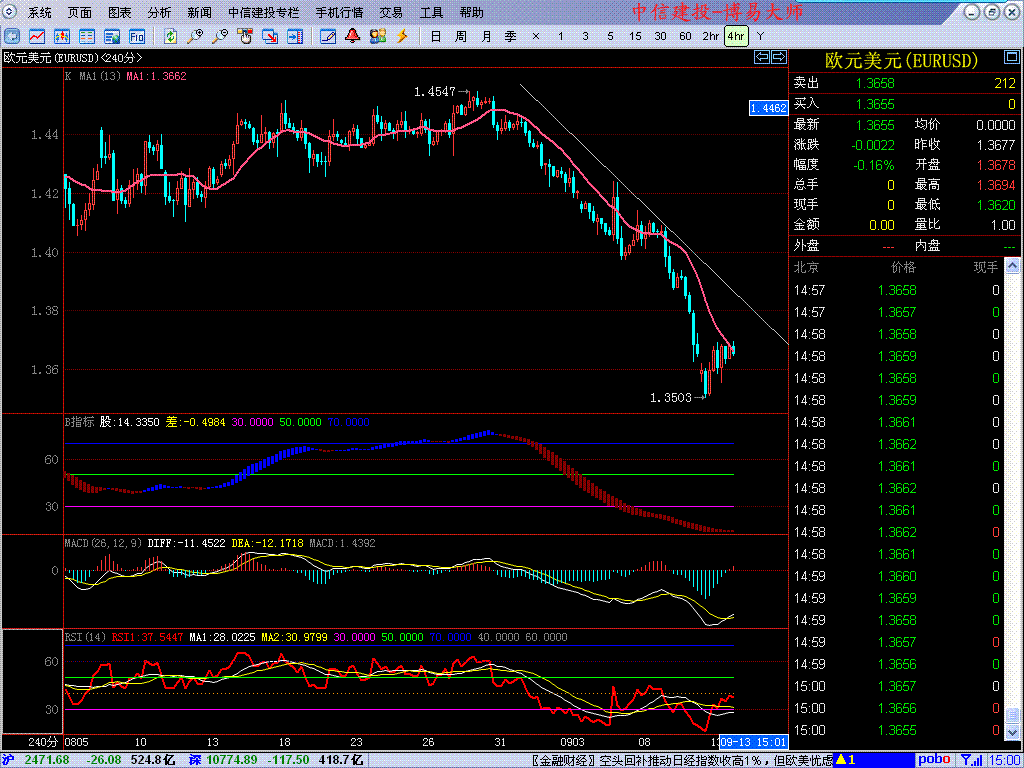Image resolution: width=1024 pixels, height=768 pixels.
Task: Click the pobo logo in status bar
Action: (x=936, y=760)
